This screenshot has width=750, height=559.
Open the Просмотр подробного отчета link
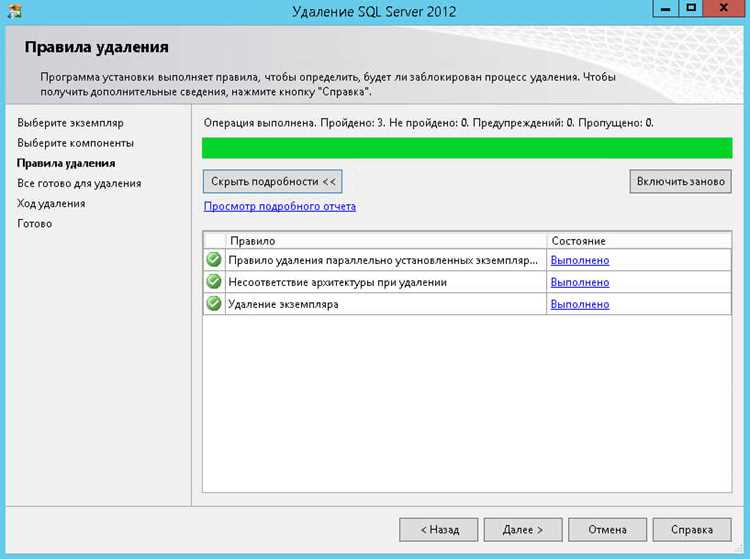point(280,207)
